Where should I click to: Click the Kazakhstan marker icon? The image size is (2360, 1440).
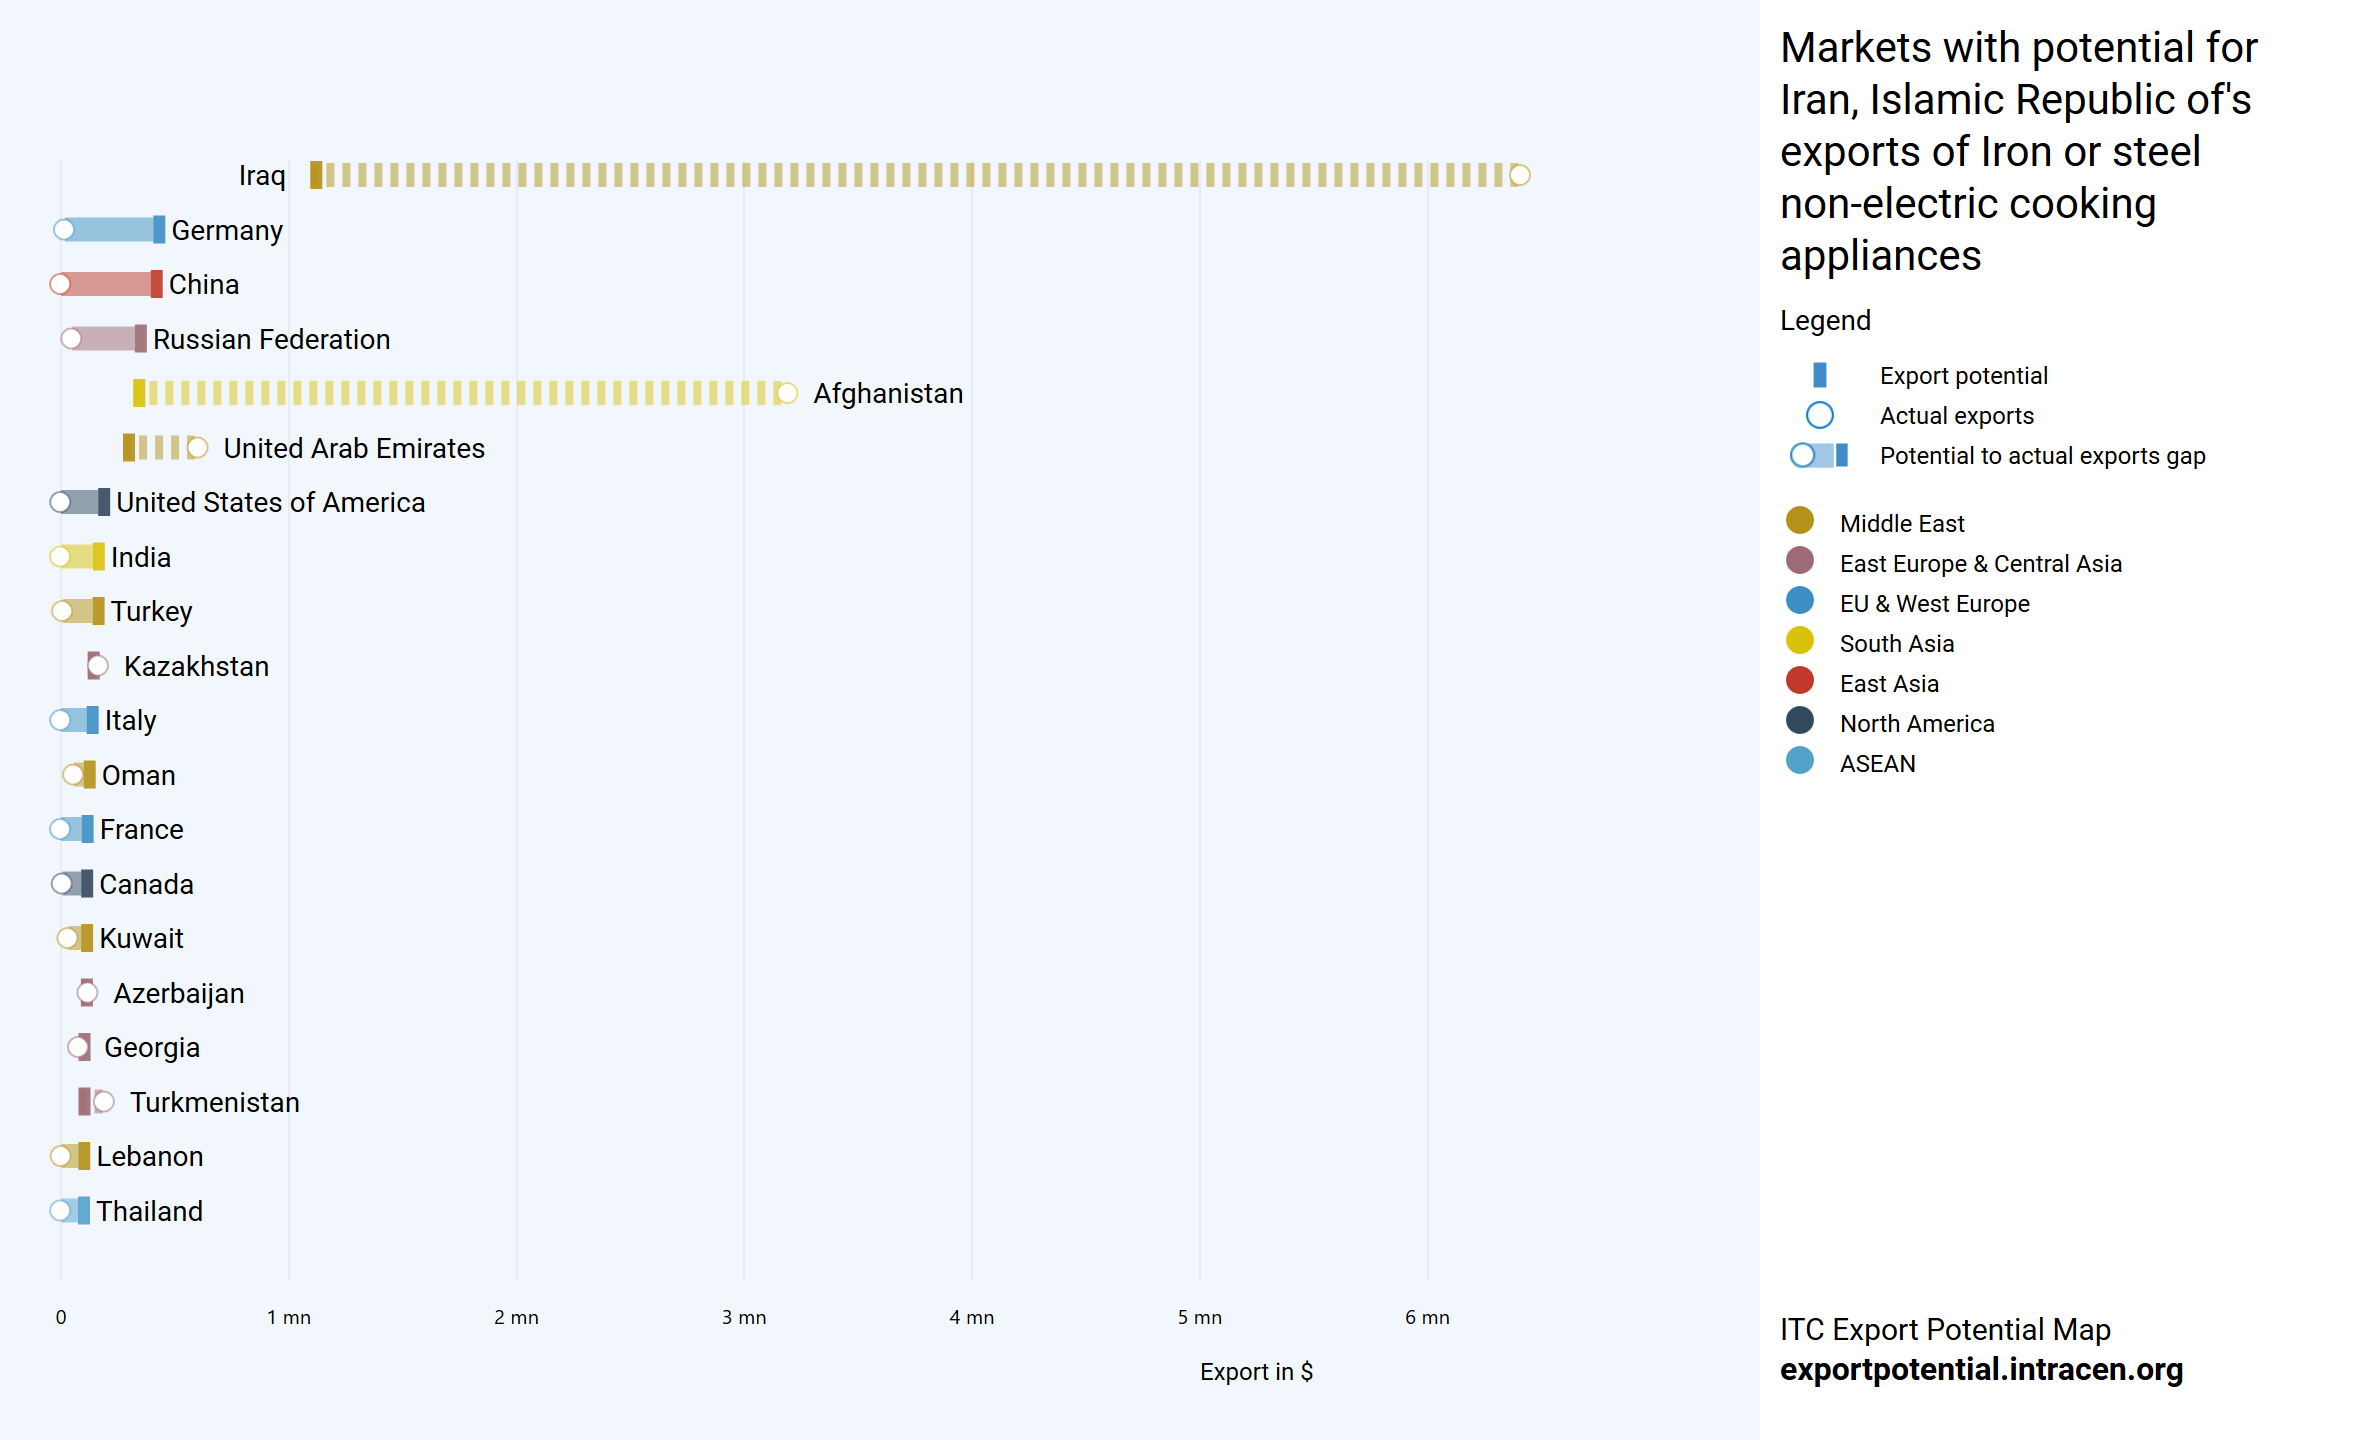click(x=96, y=665)
